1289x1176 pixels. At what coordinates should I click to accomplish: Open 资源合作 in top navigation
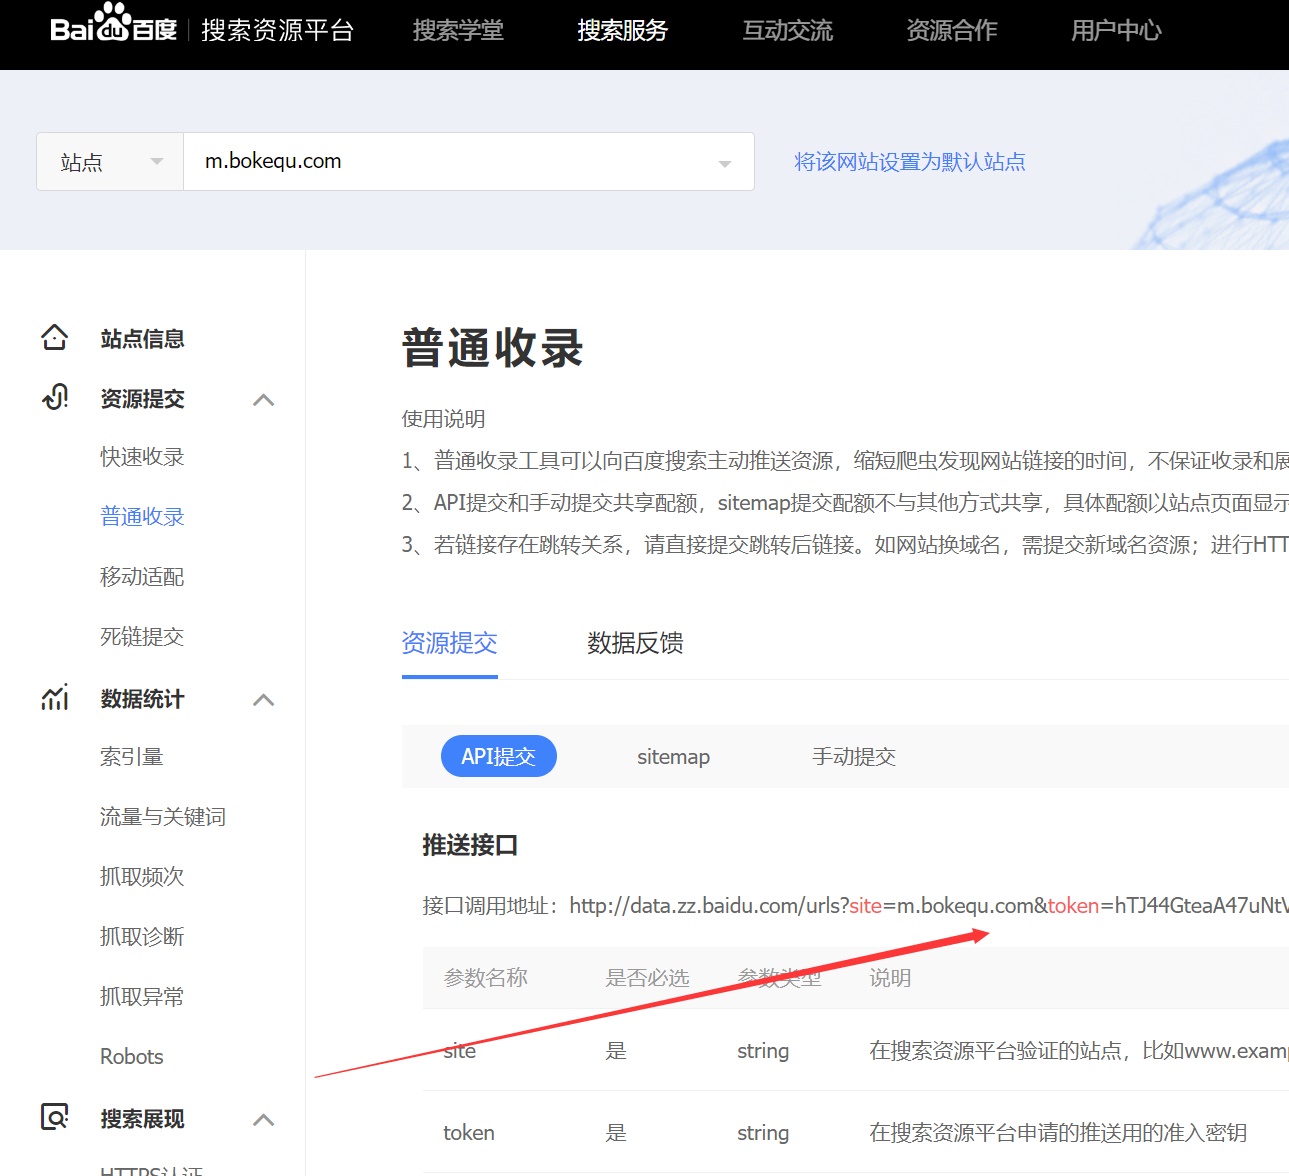pos(952,31)
